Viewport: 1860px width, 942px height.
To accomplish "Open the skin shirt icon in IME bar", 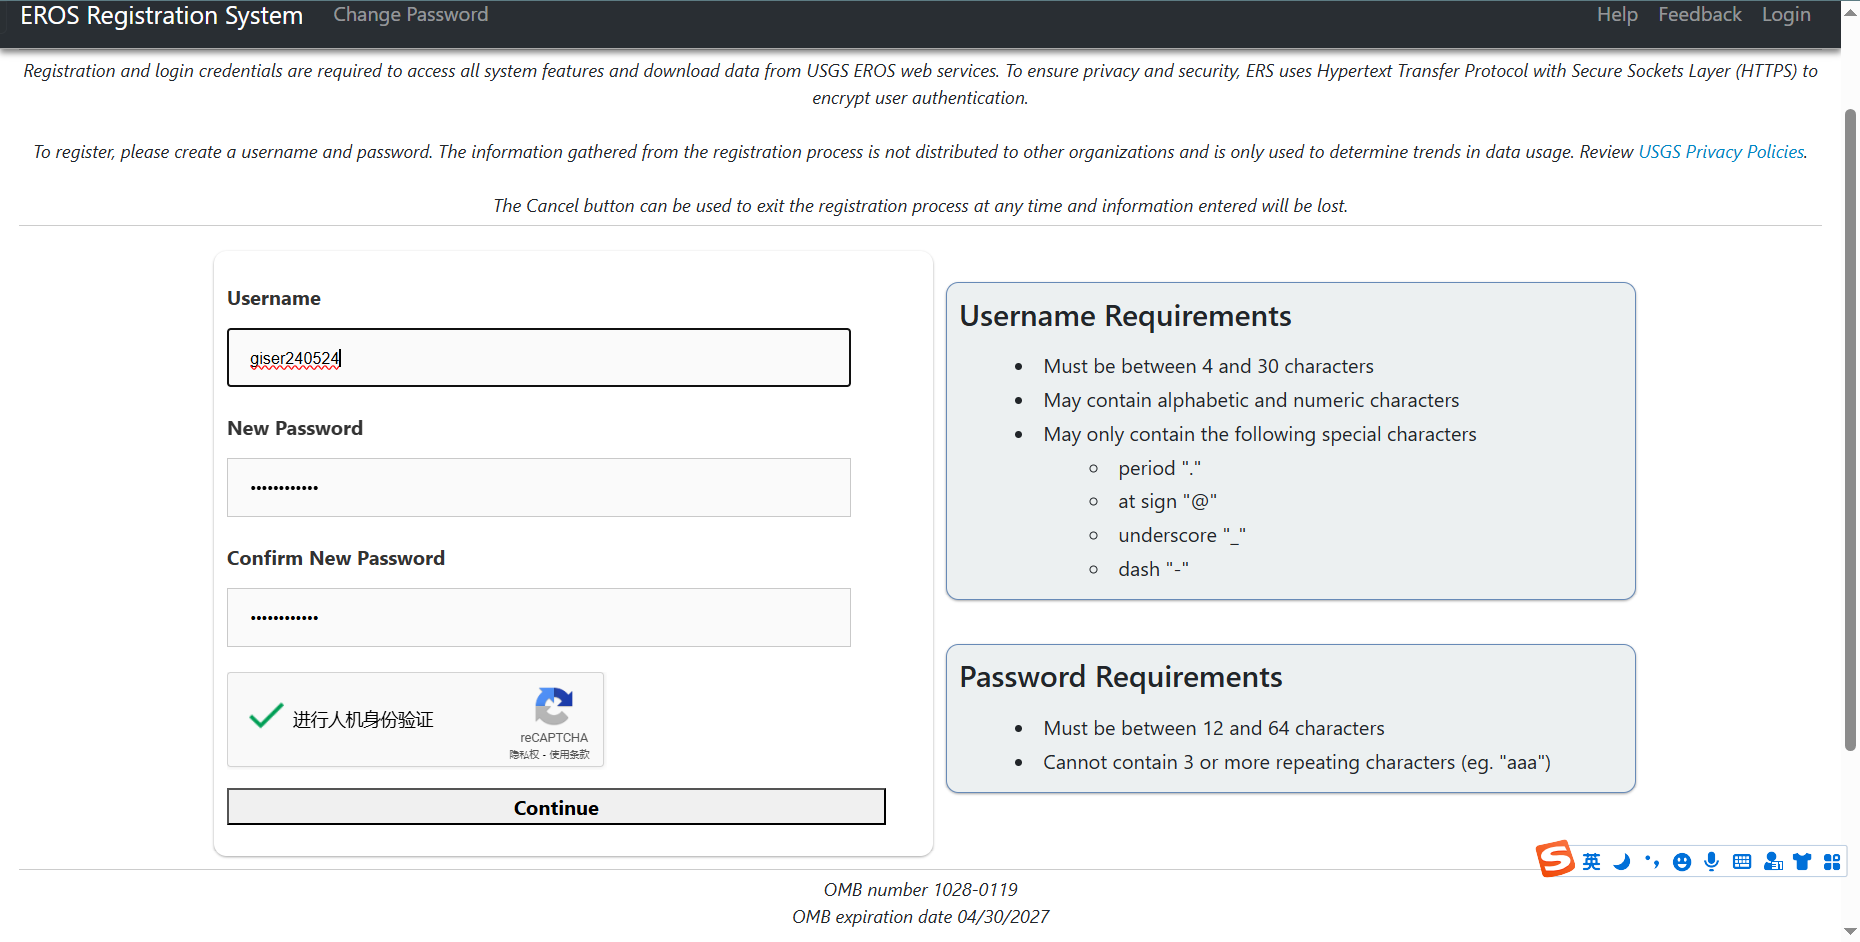I will click(1802, 862).
